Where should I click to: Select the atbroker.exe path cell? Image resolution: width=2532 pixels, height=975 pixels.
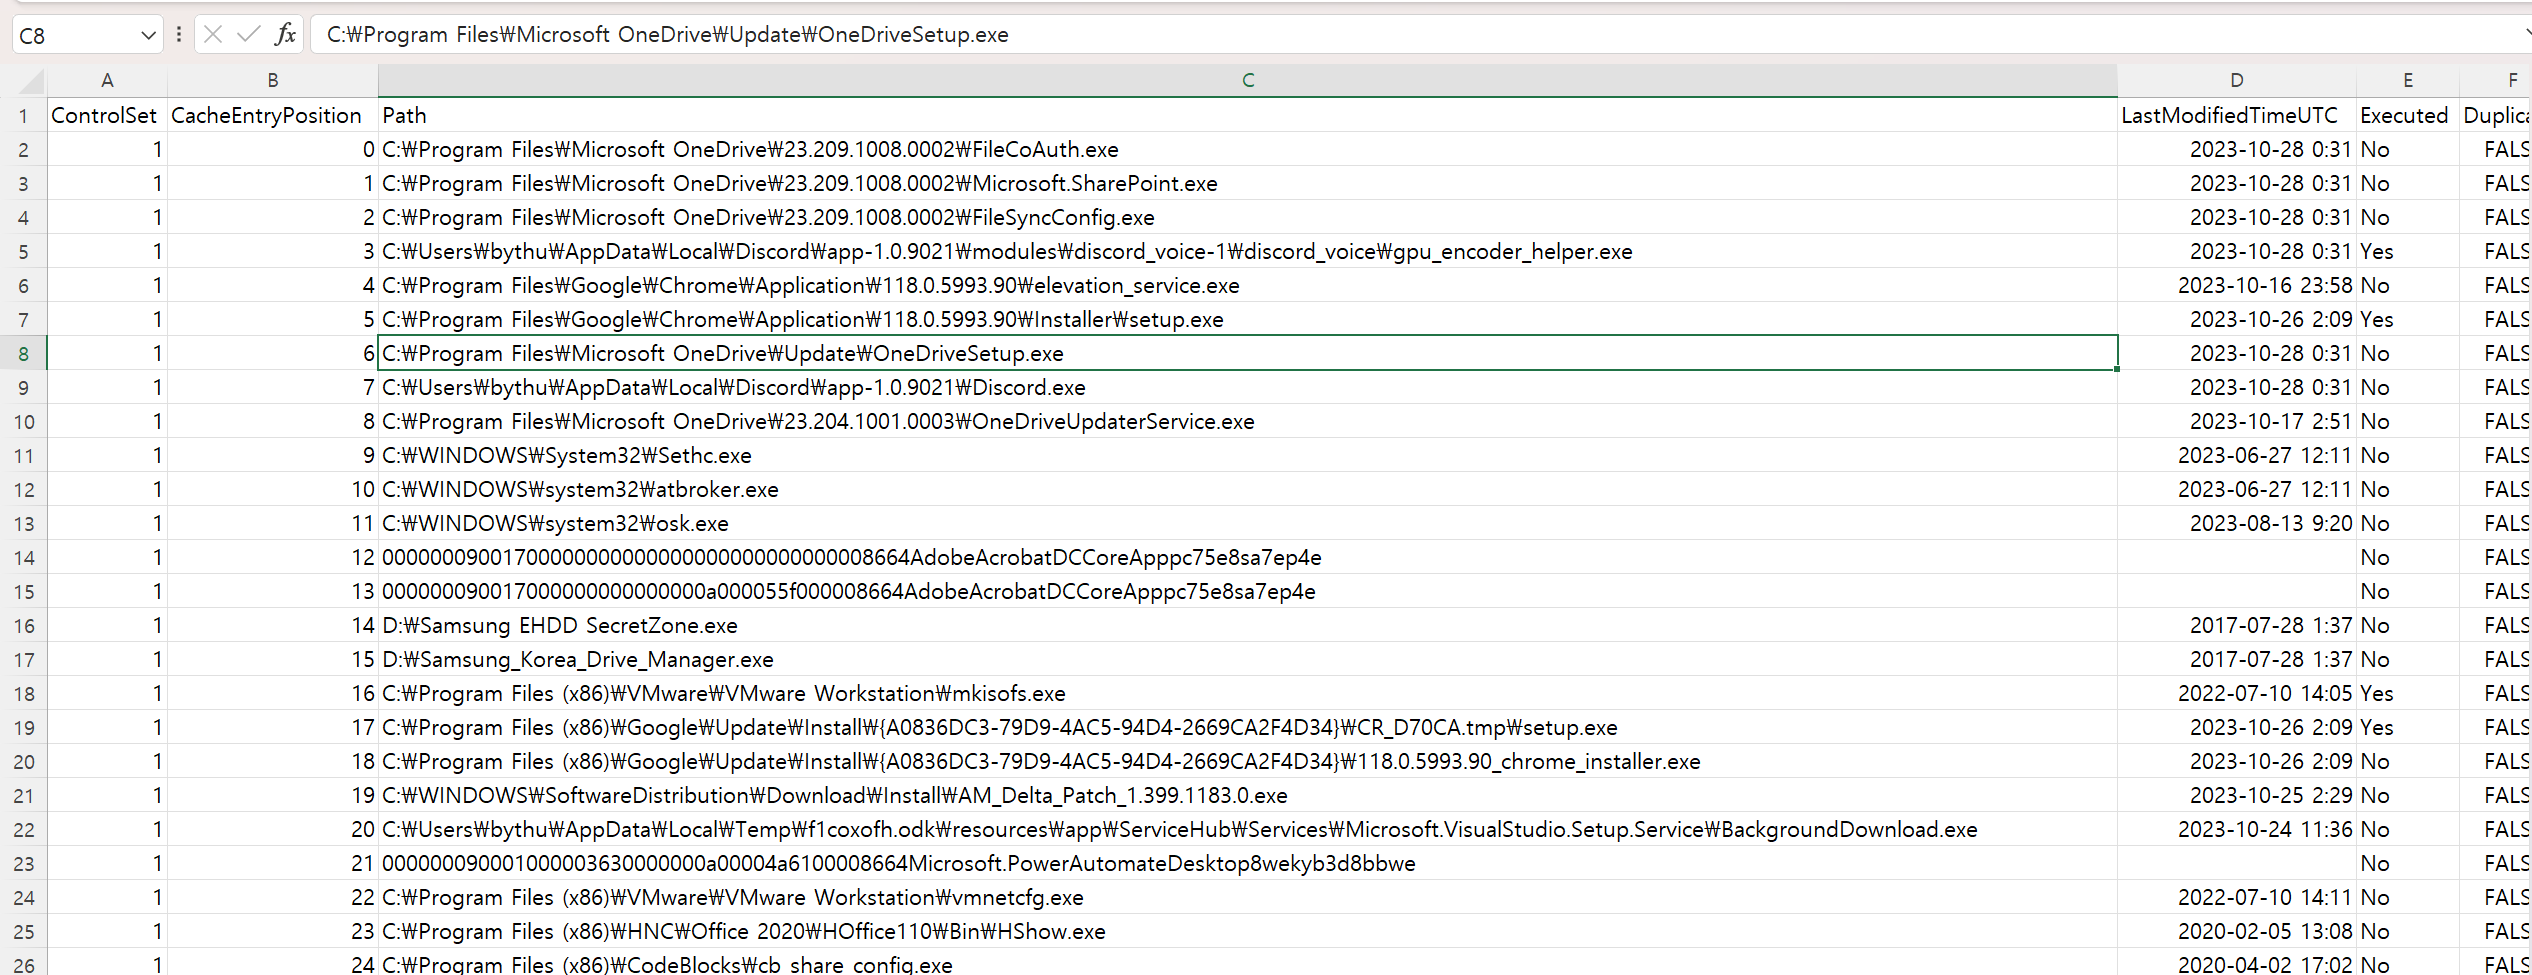click(x=1248, y=490)
